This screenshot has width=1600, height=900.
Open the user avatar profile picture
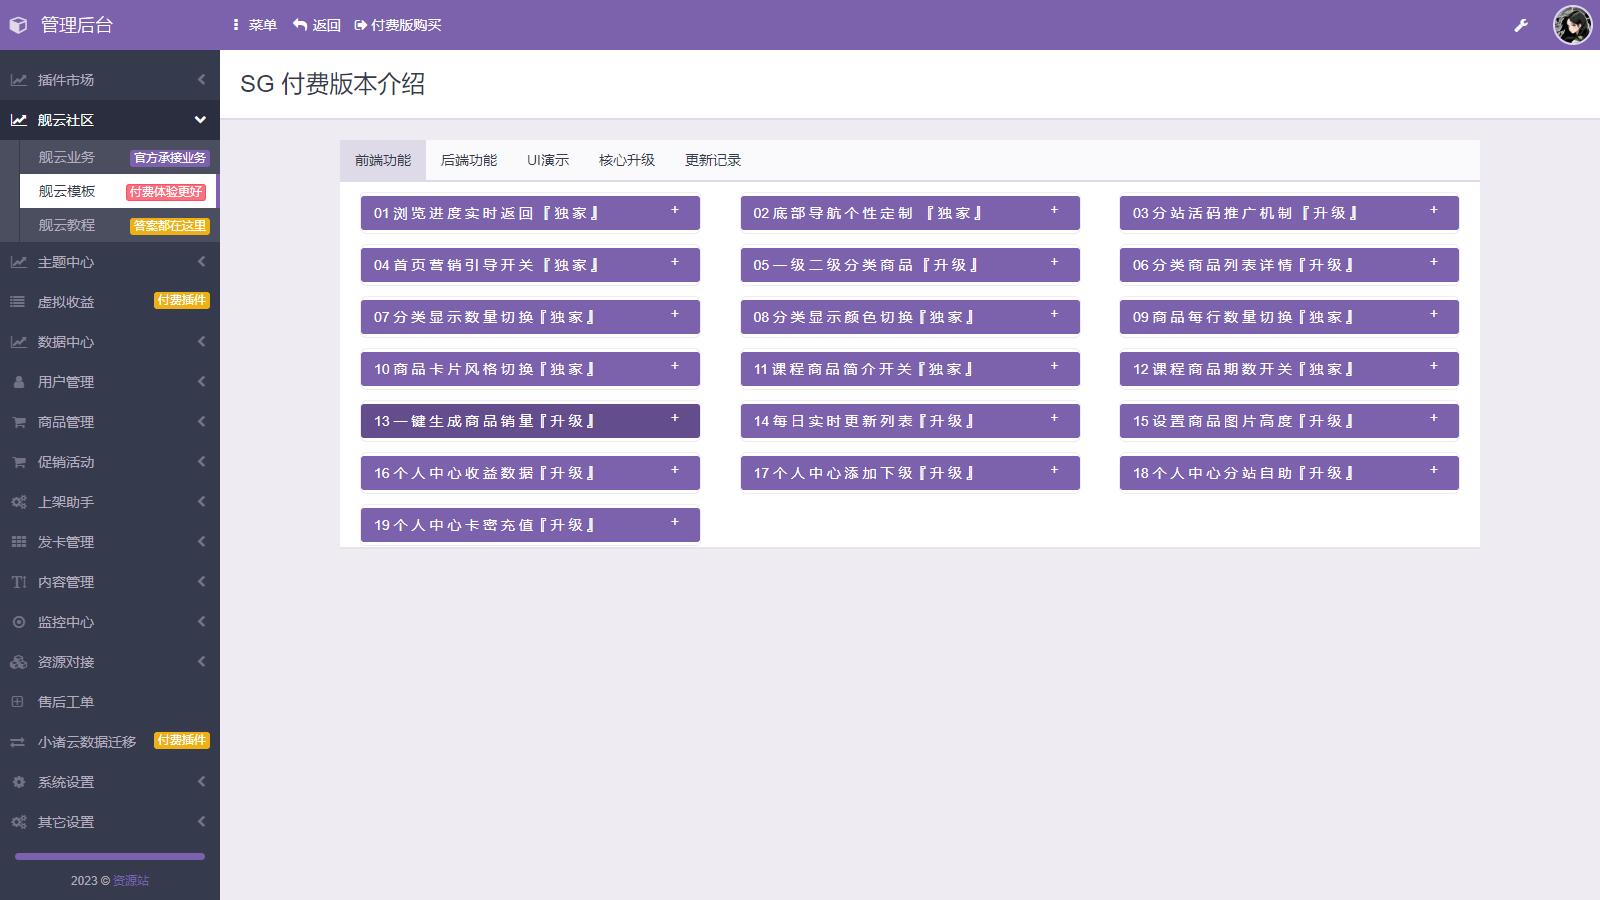pyautogui.click(x=1572, y=25)
